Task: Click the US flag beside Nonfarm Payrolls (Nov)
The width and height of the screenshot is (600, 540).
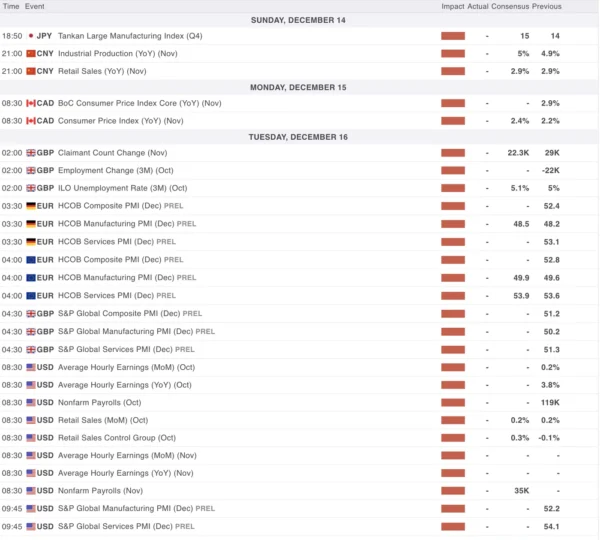Action: click(x=30, y=490)
